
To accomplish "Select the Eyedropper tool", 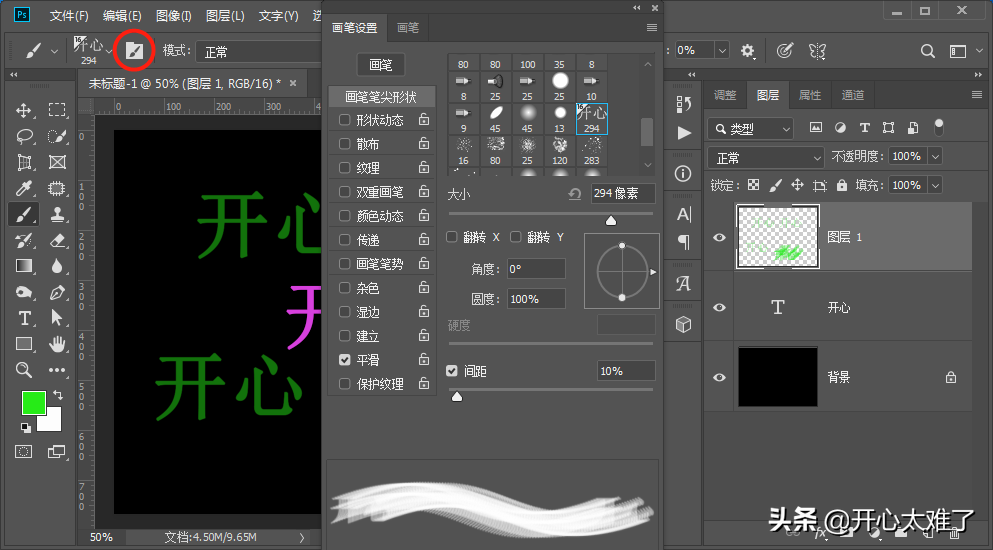I will (24, 188).
